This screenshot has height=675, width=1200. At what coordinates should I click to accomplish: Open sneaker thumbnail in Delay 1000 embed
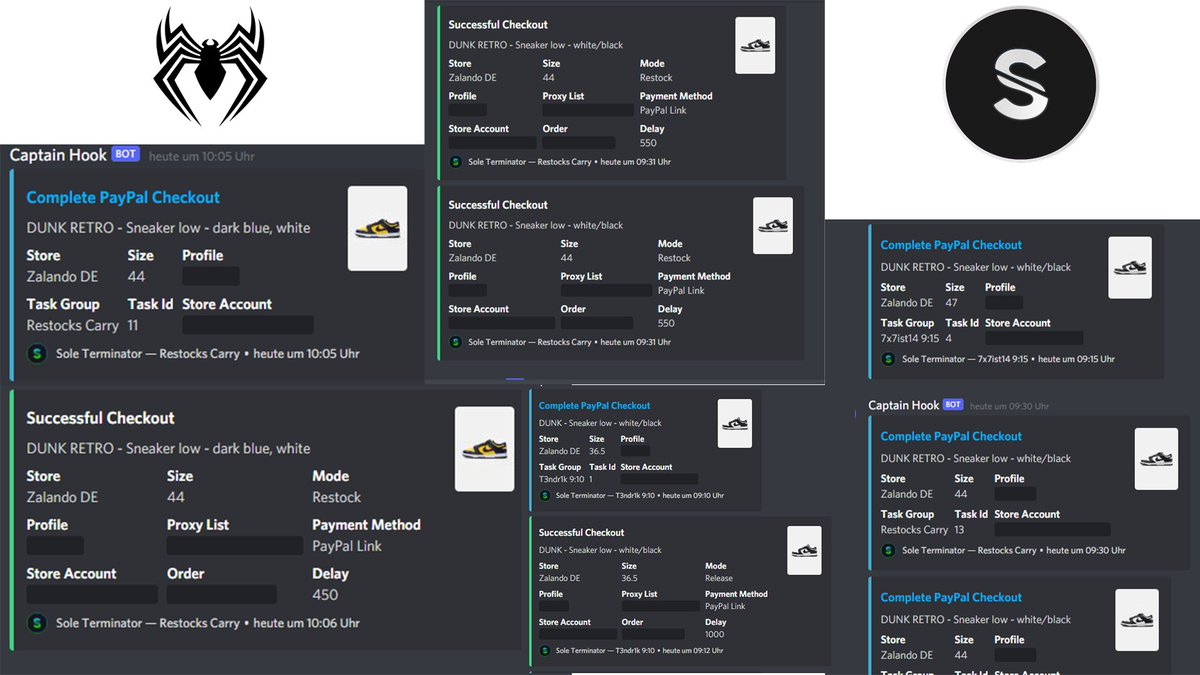[x=804, y=550]
